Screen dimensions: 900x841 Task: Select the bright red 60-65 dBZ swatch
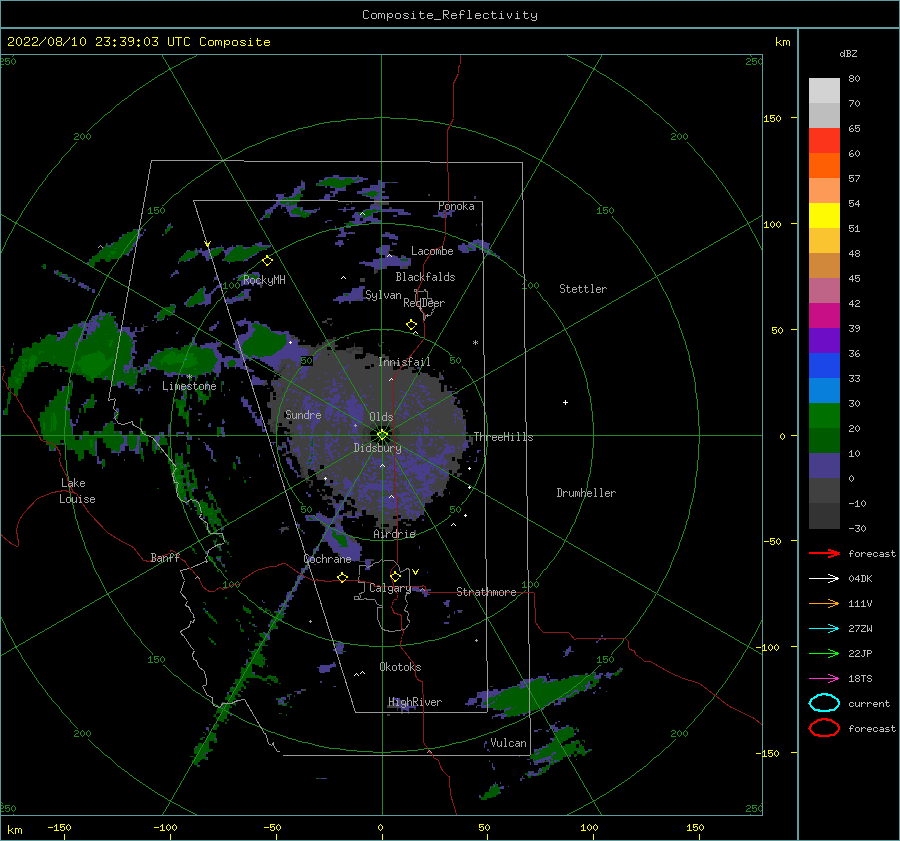click(824, 141)
